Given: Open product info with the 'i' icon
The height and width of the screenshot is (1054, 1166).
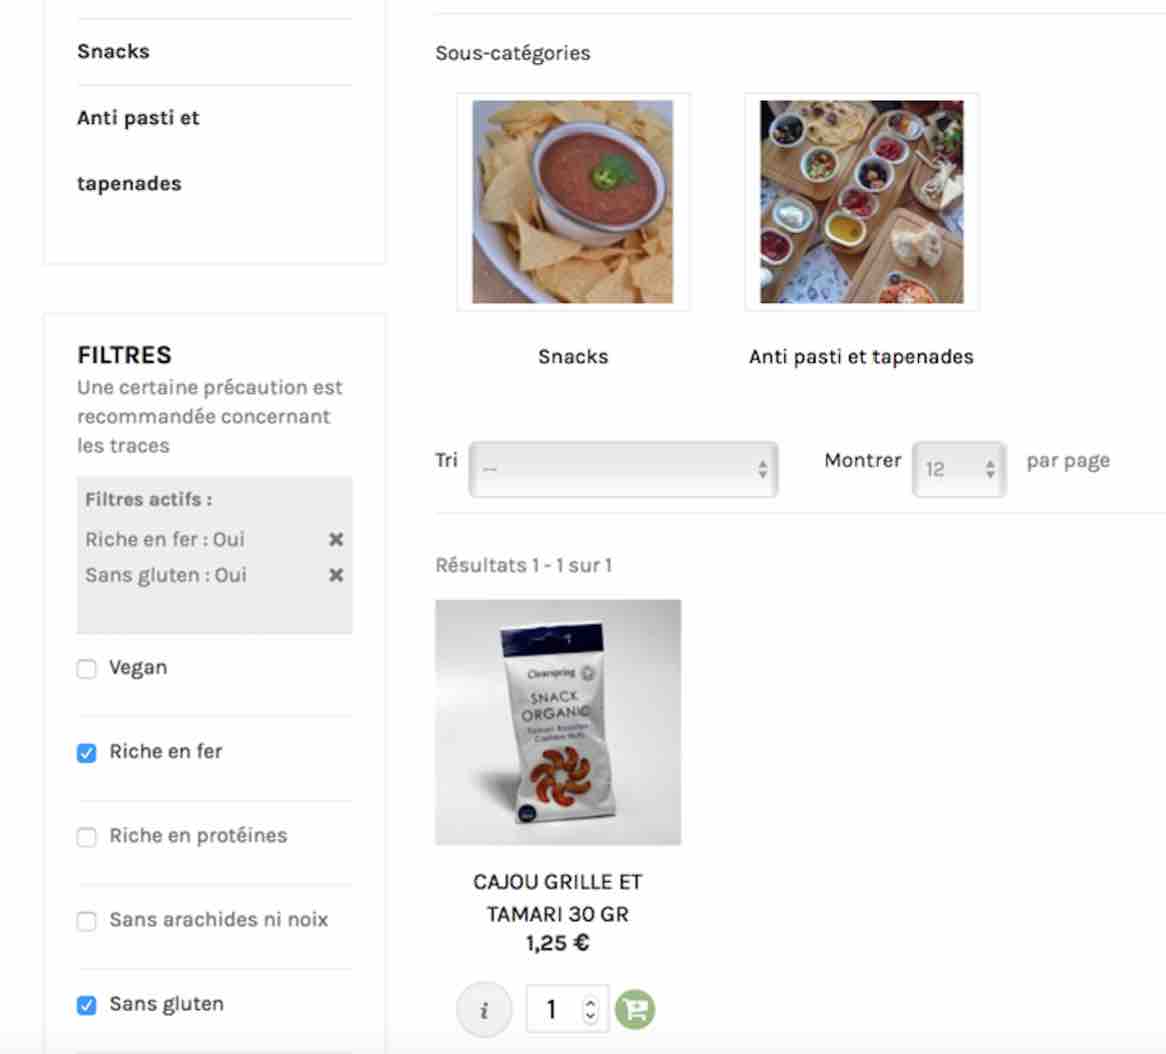Looking at the screenshot, I should click(484, 1010).
